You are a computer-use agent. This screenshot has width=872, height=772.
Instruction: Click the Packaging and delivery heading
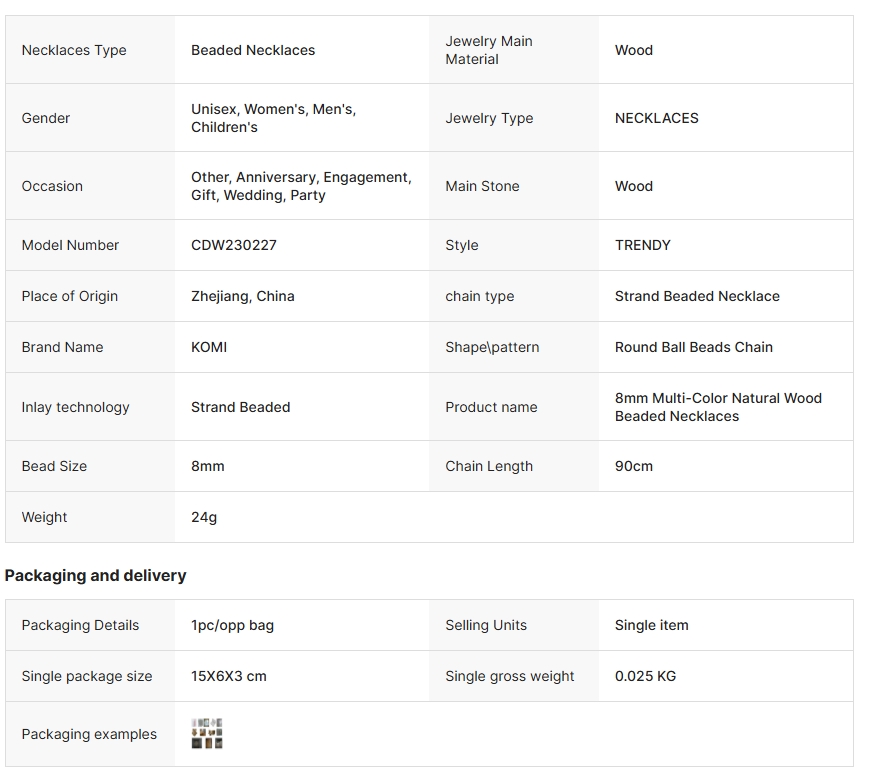tap(96, 575)
